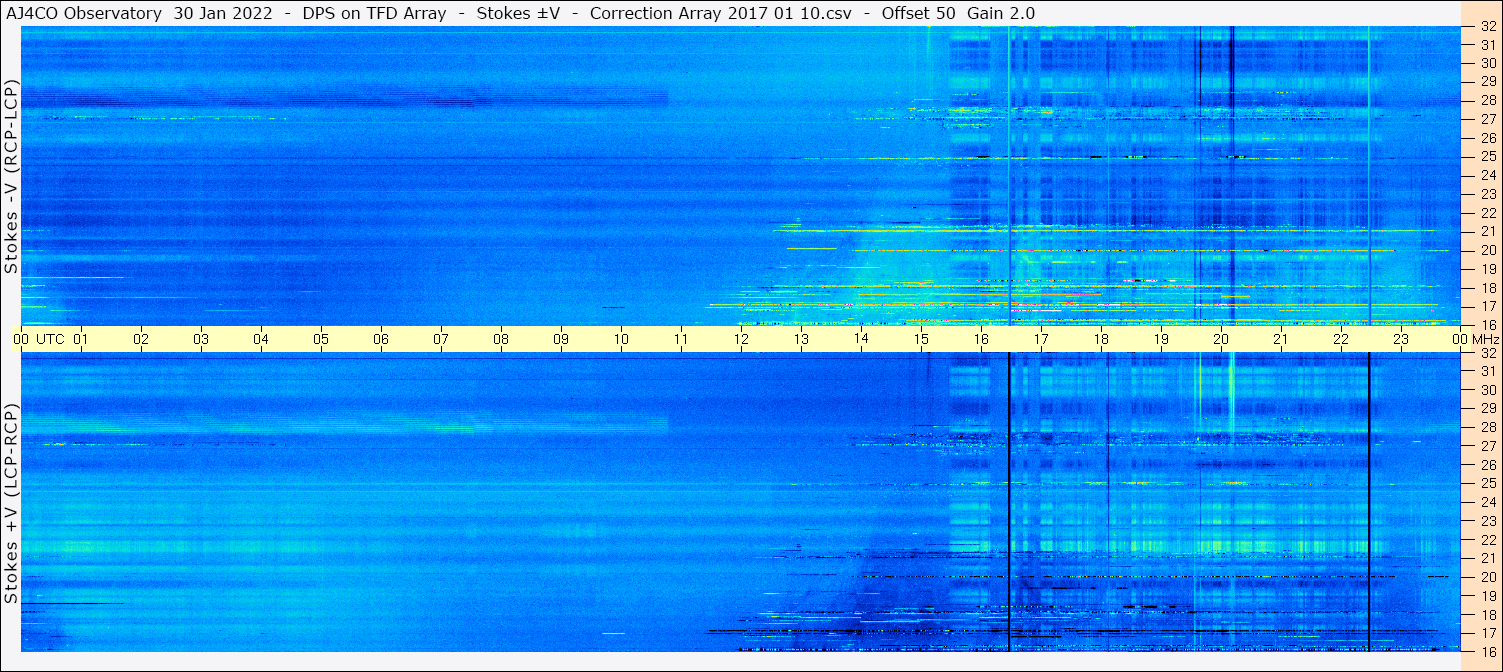1503x672 pixels.
Task: Click the 32 MHz label of Stokes -V panel
Action: click(x=1487, y=27)
